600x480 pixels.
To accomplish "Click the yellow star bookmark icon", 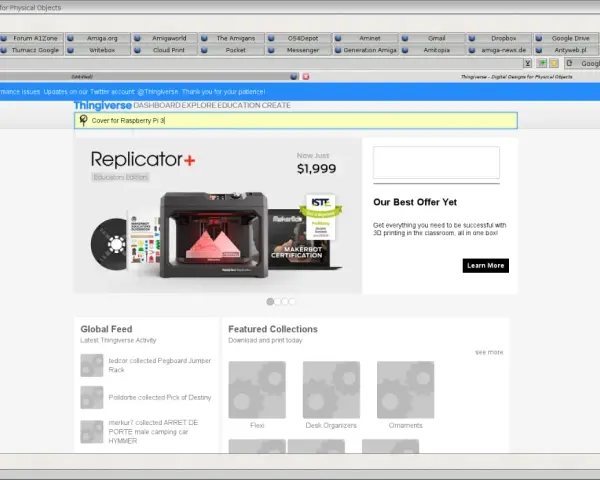I will (554, 64).
